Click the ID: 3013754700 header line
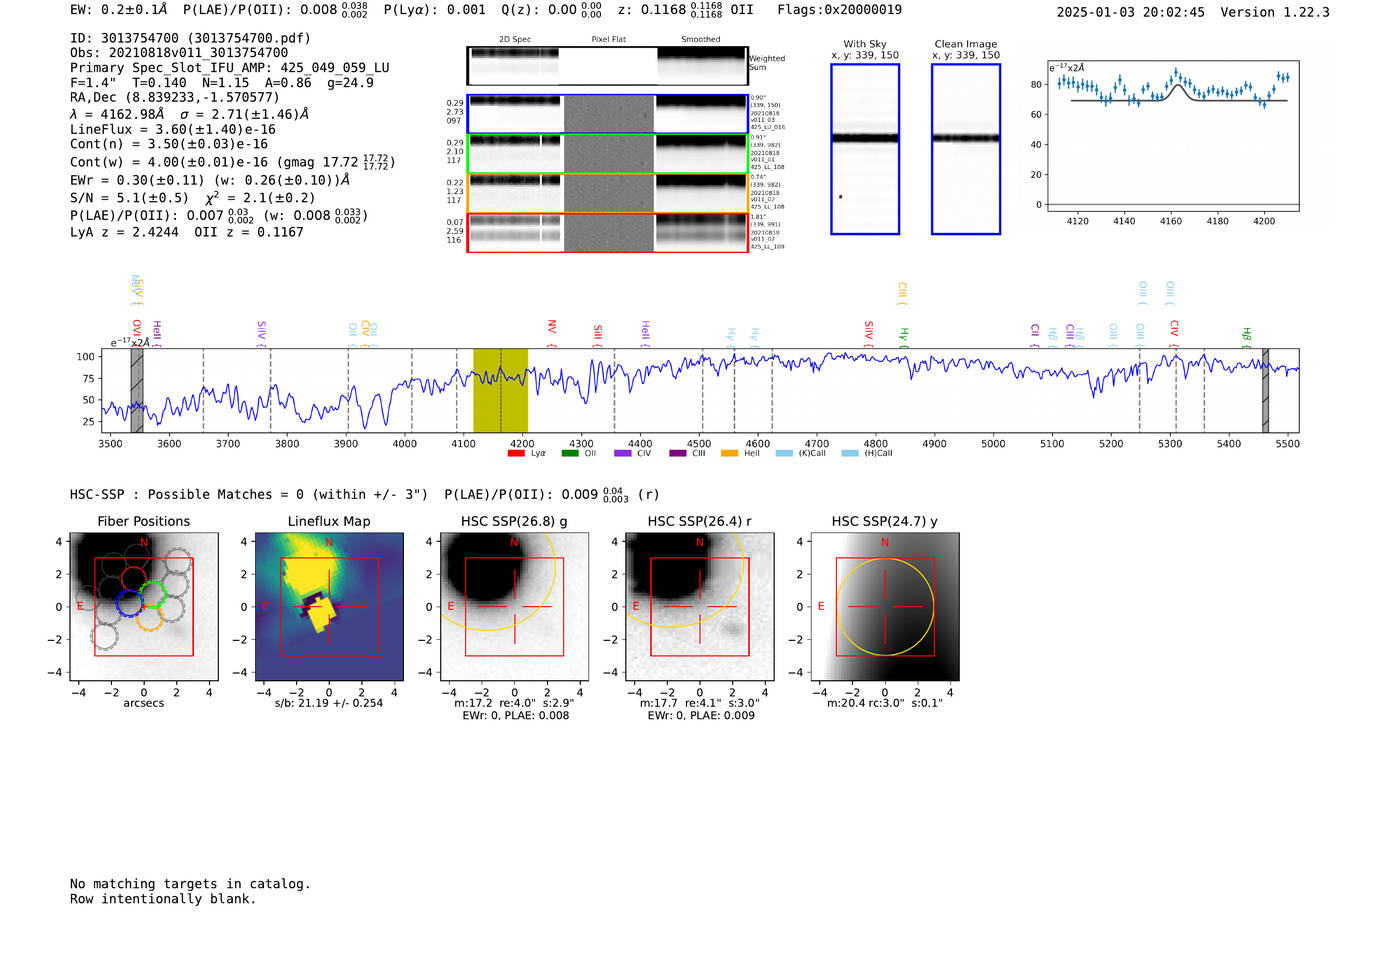 [x=190, y=38]
